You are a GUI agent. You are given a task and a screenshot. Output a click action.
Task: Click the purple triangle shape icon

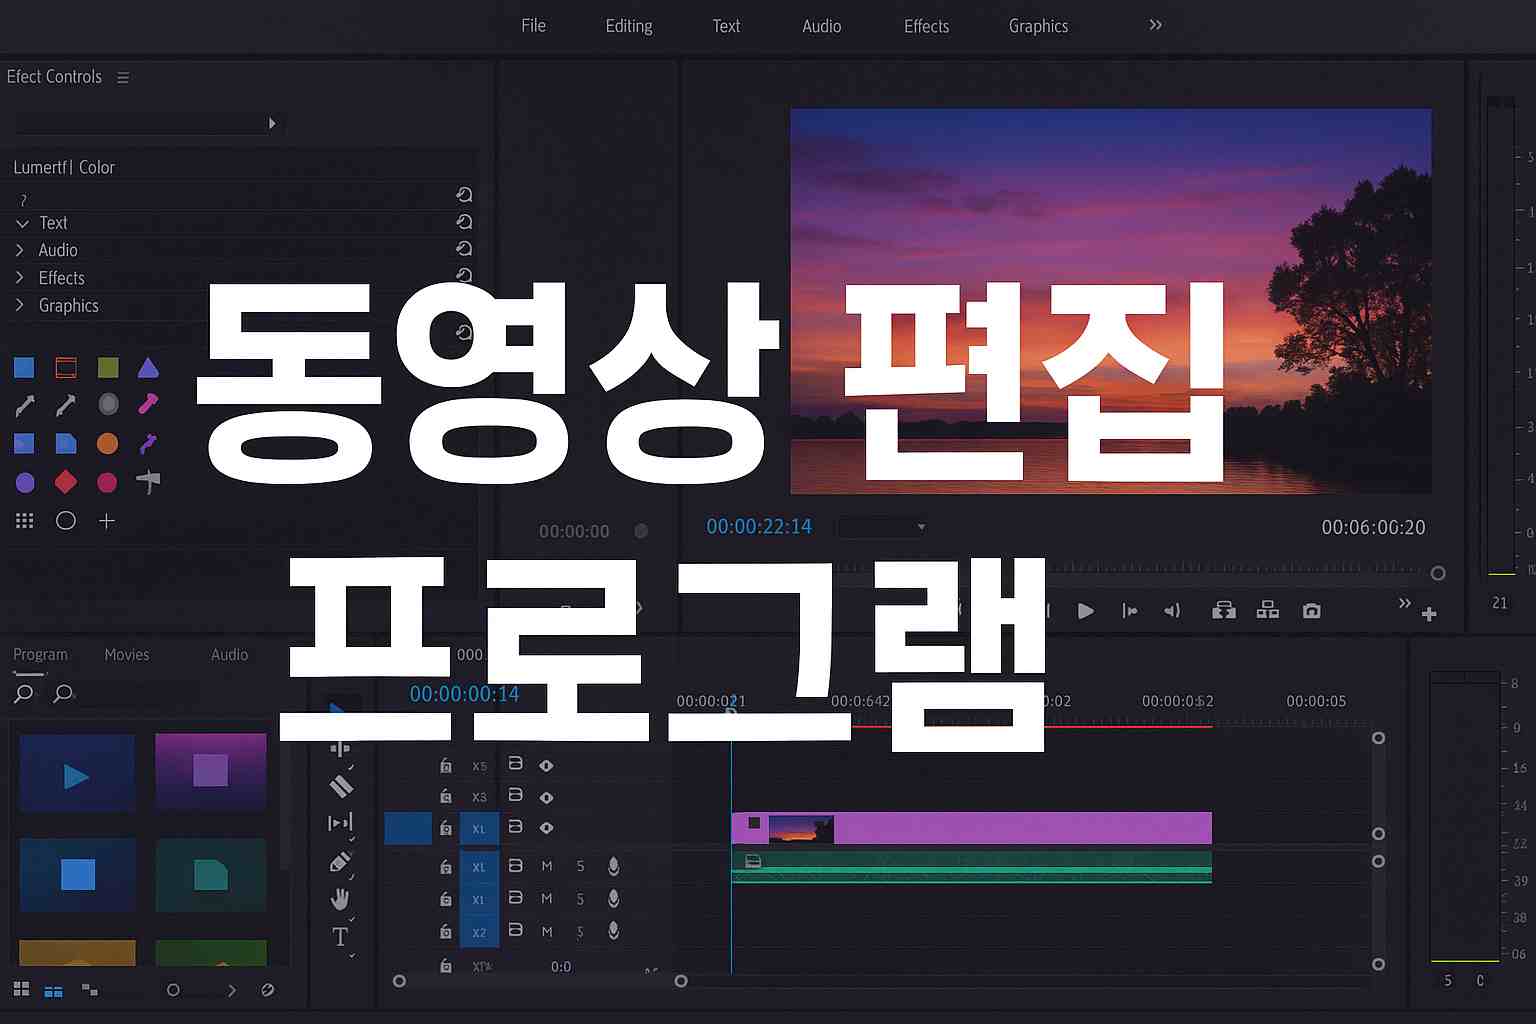point(148,368)
